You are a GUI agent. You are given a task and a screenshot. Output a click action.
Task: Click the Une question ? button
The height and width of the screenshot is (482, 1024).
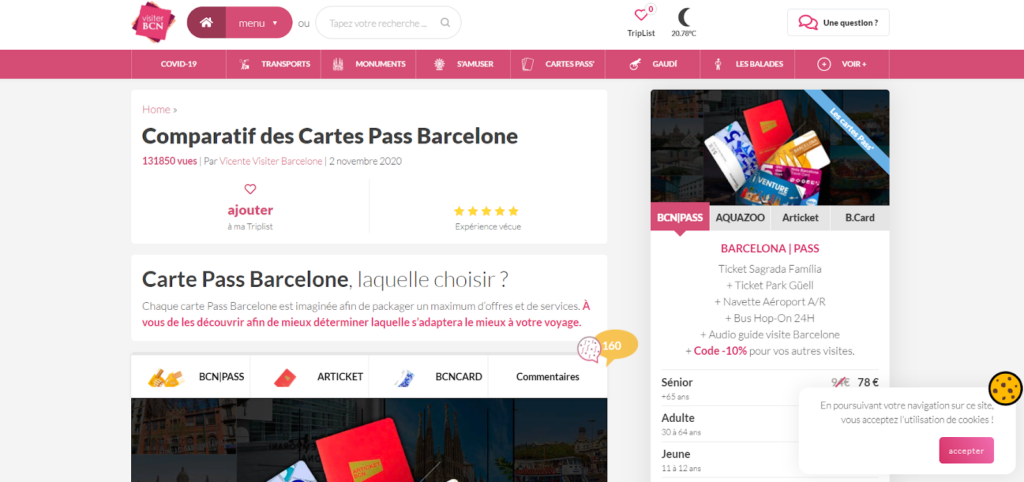838,23
